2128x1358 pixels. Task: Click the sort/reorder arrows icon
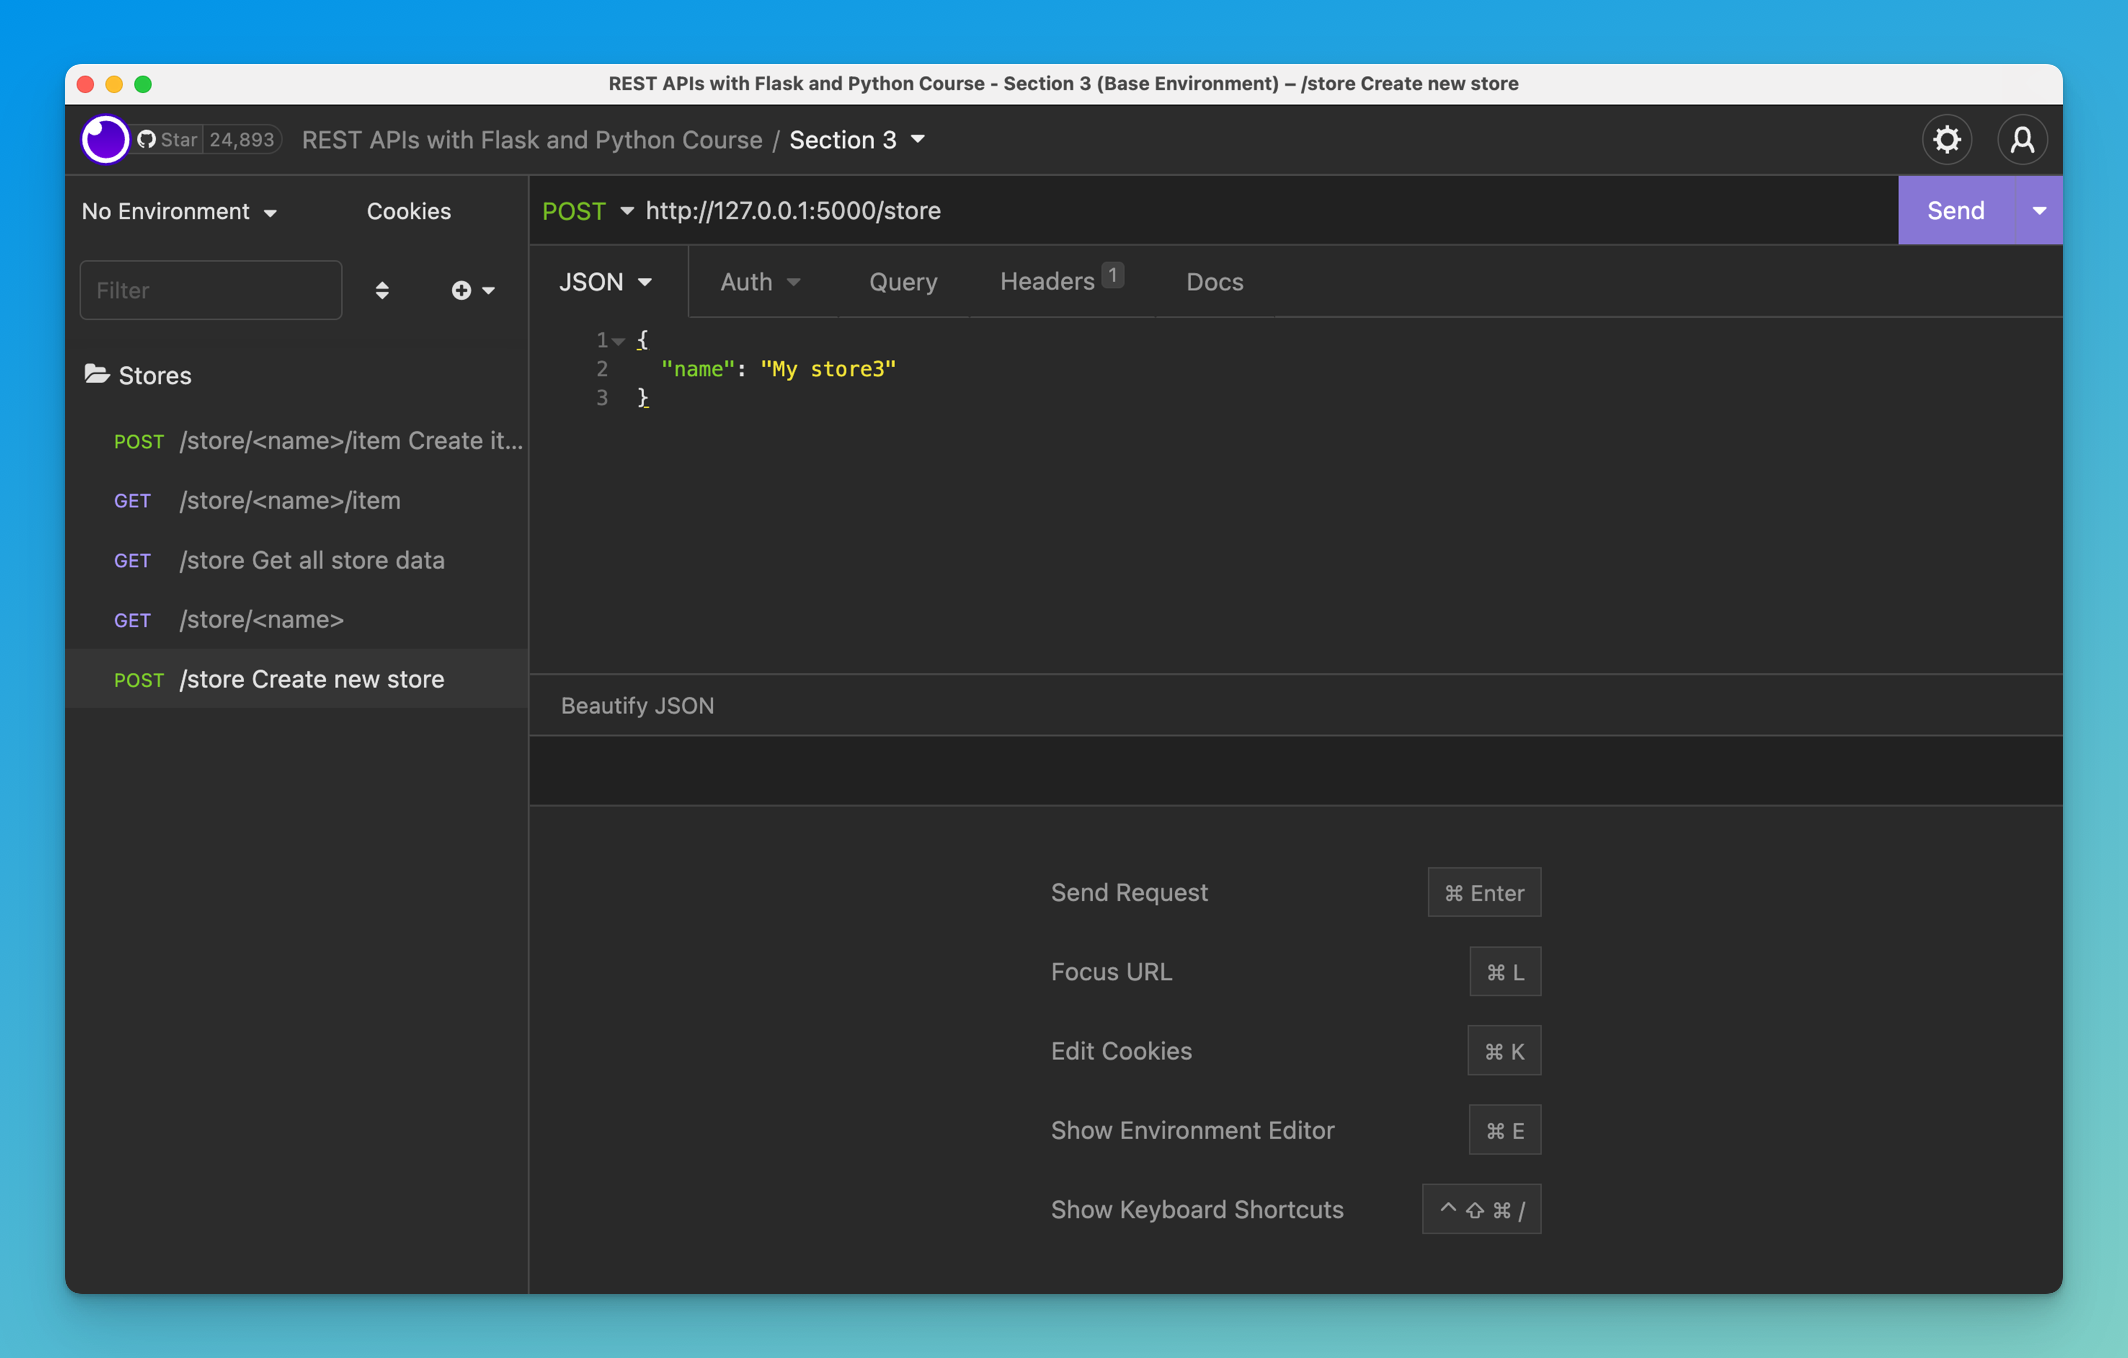382,290
